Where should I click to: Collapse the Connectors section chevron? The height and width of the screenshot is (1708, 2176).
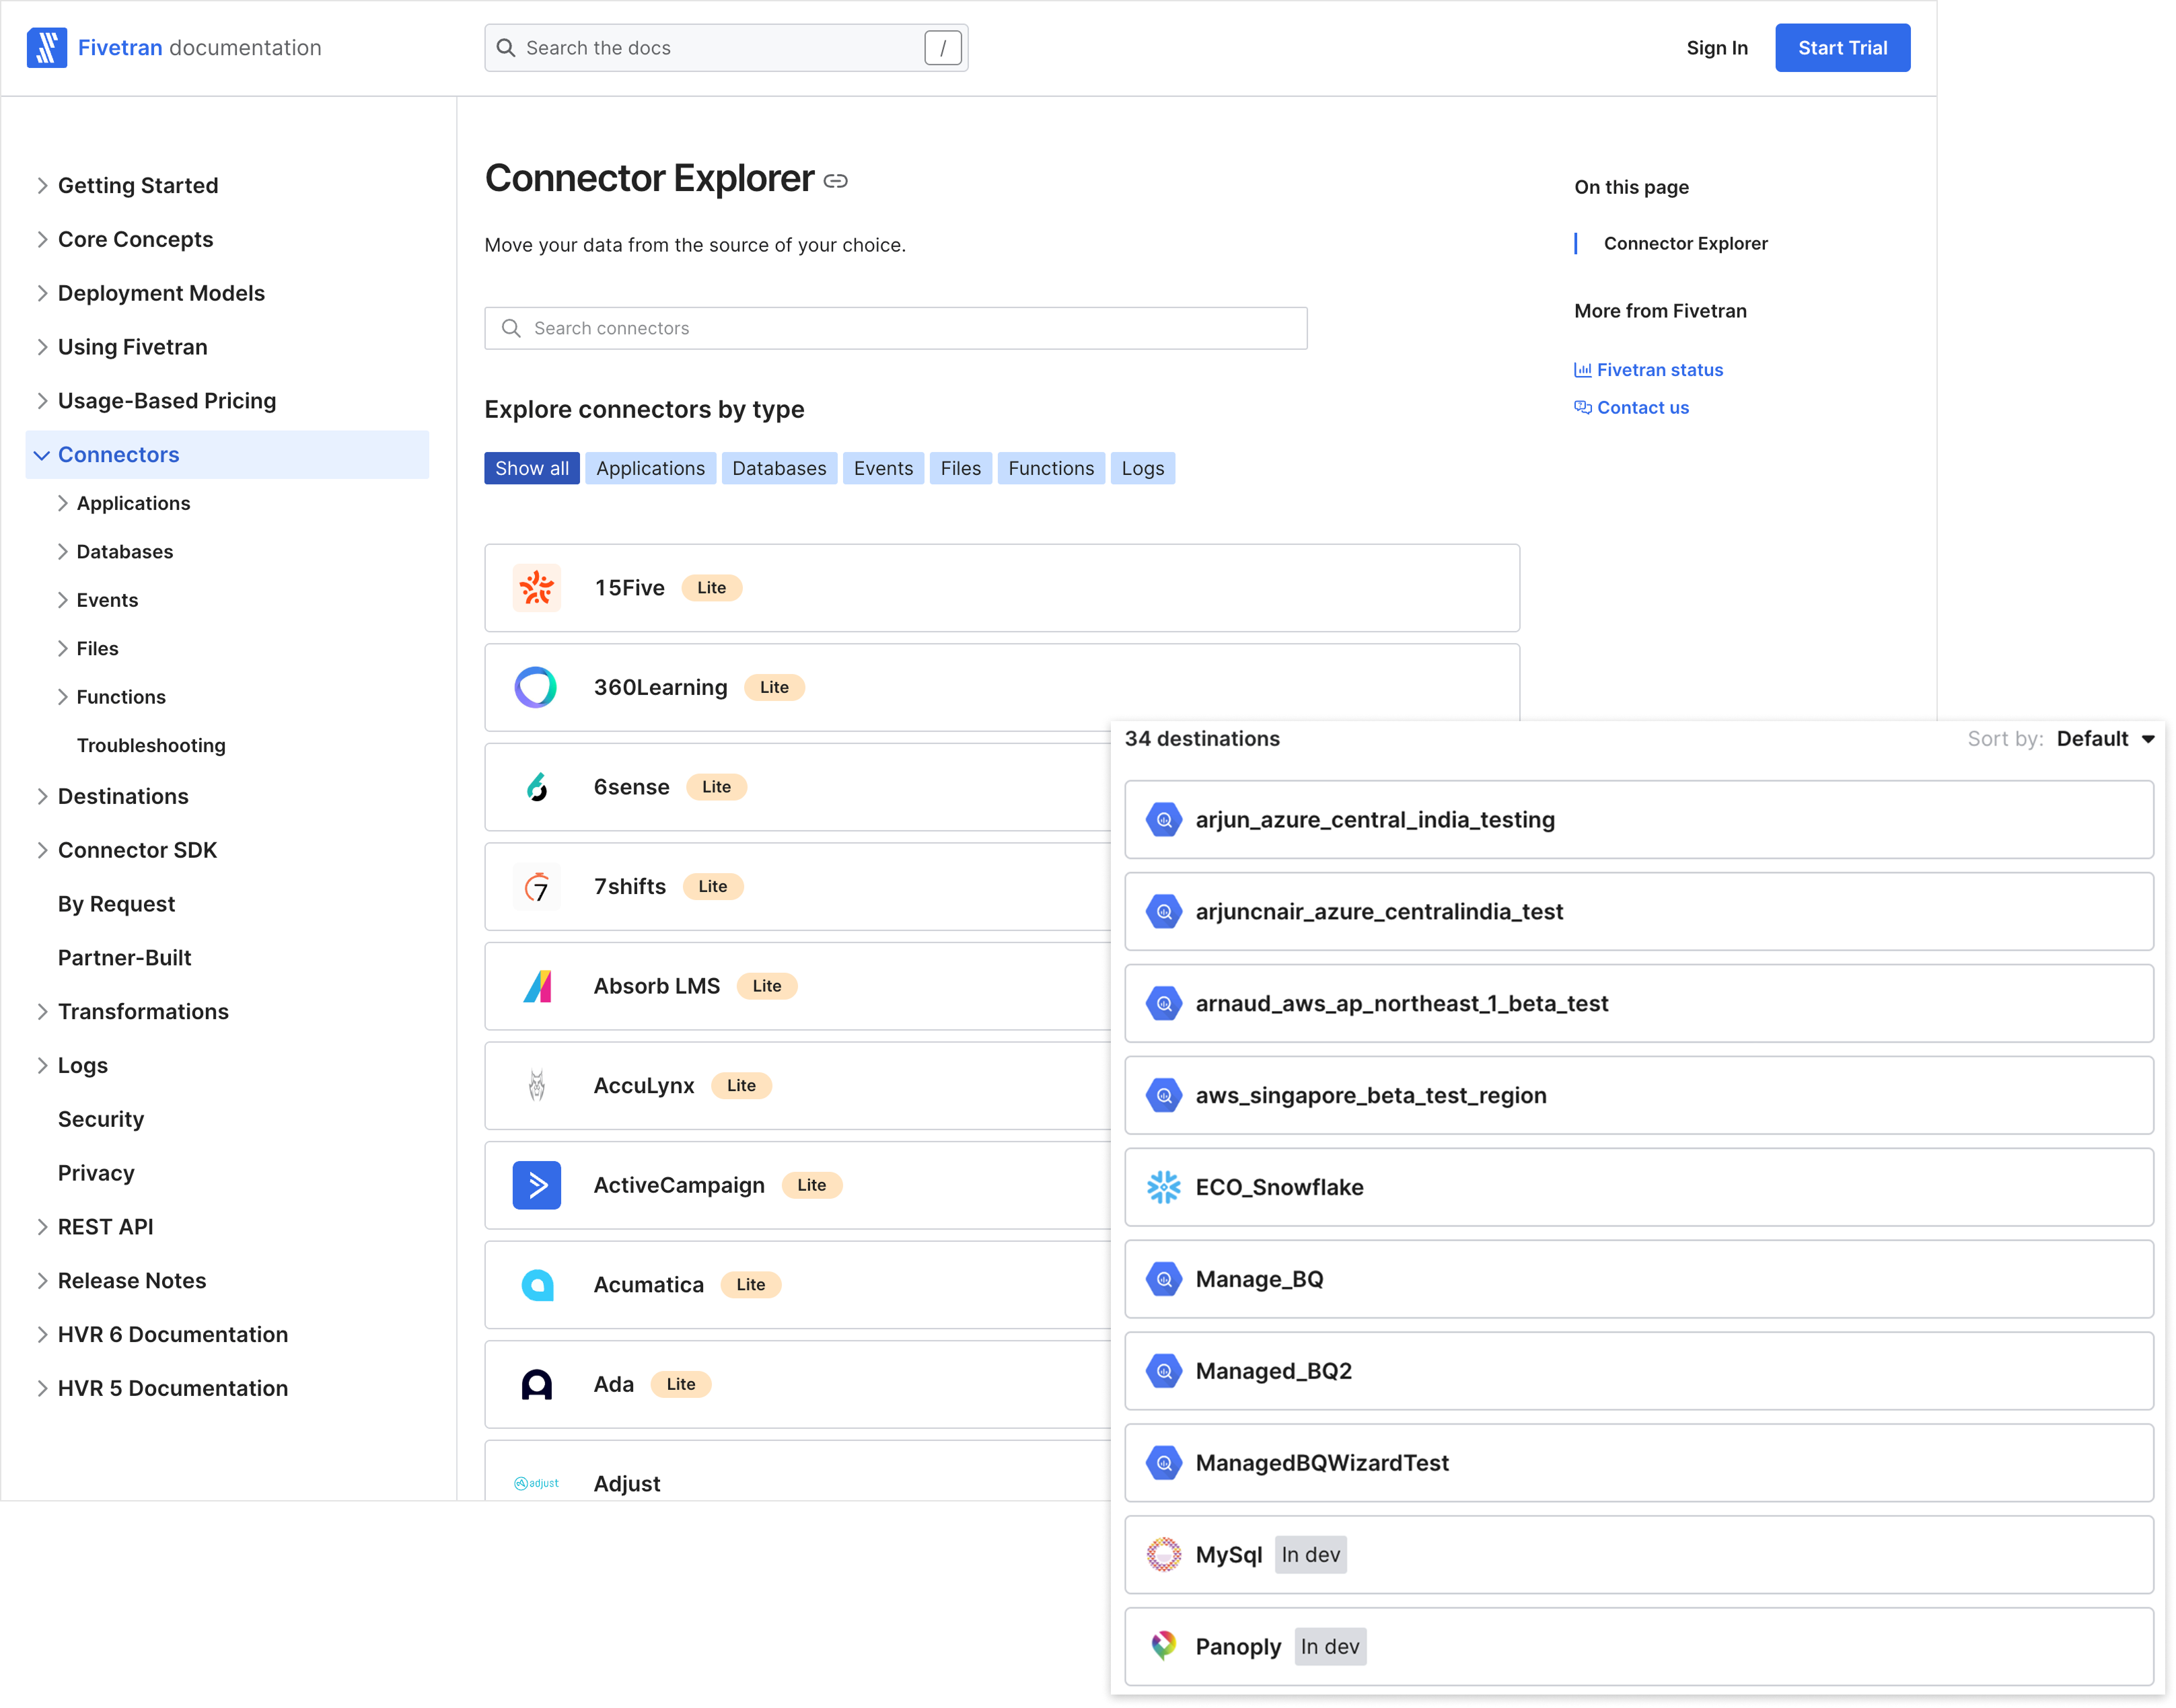[41, 455]
